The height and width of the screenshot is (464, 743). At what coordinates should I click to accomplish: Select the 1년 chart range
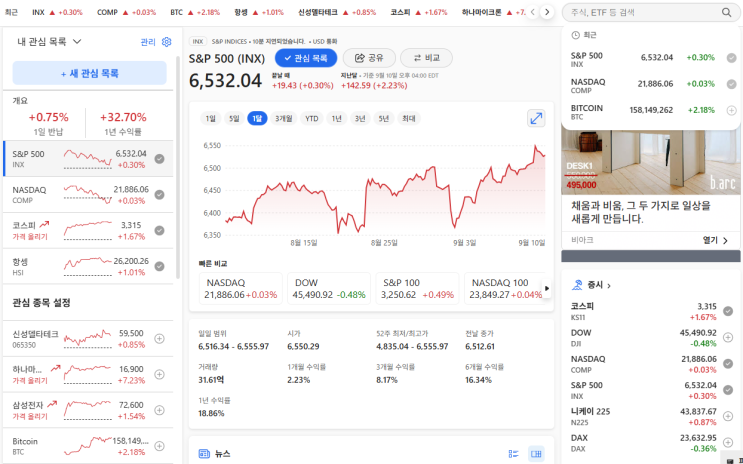coord(336,118)
